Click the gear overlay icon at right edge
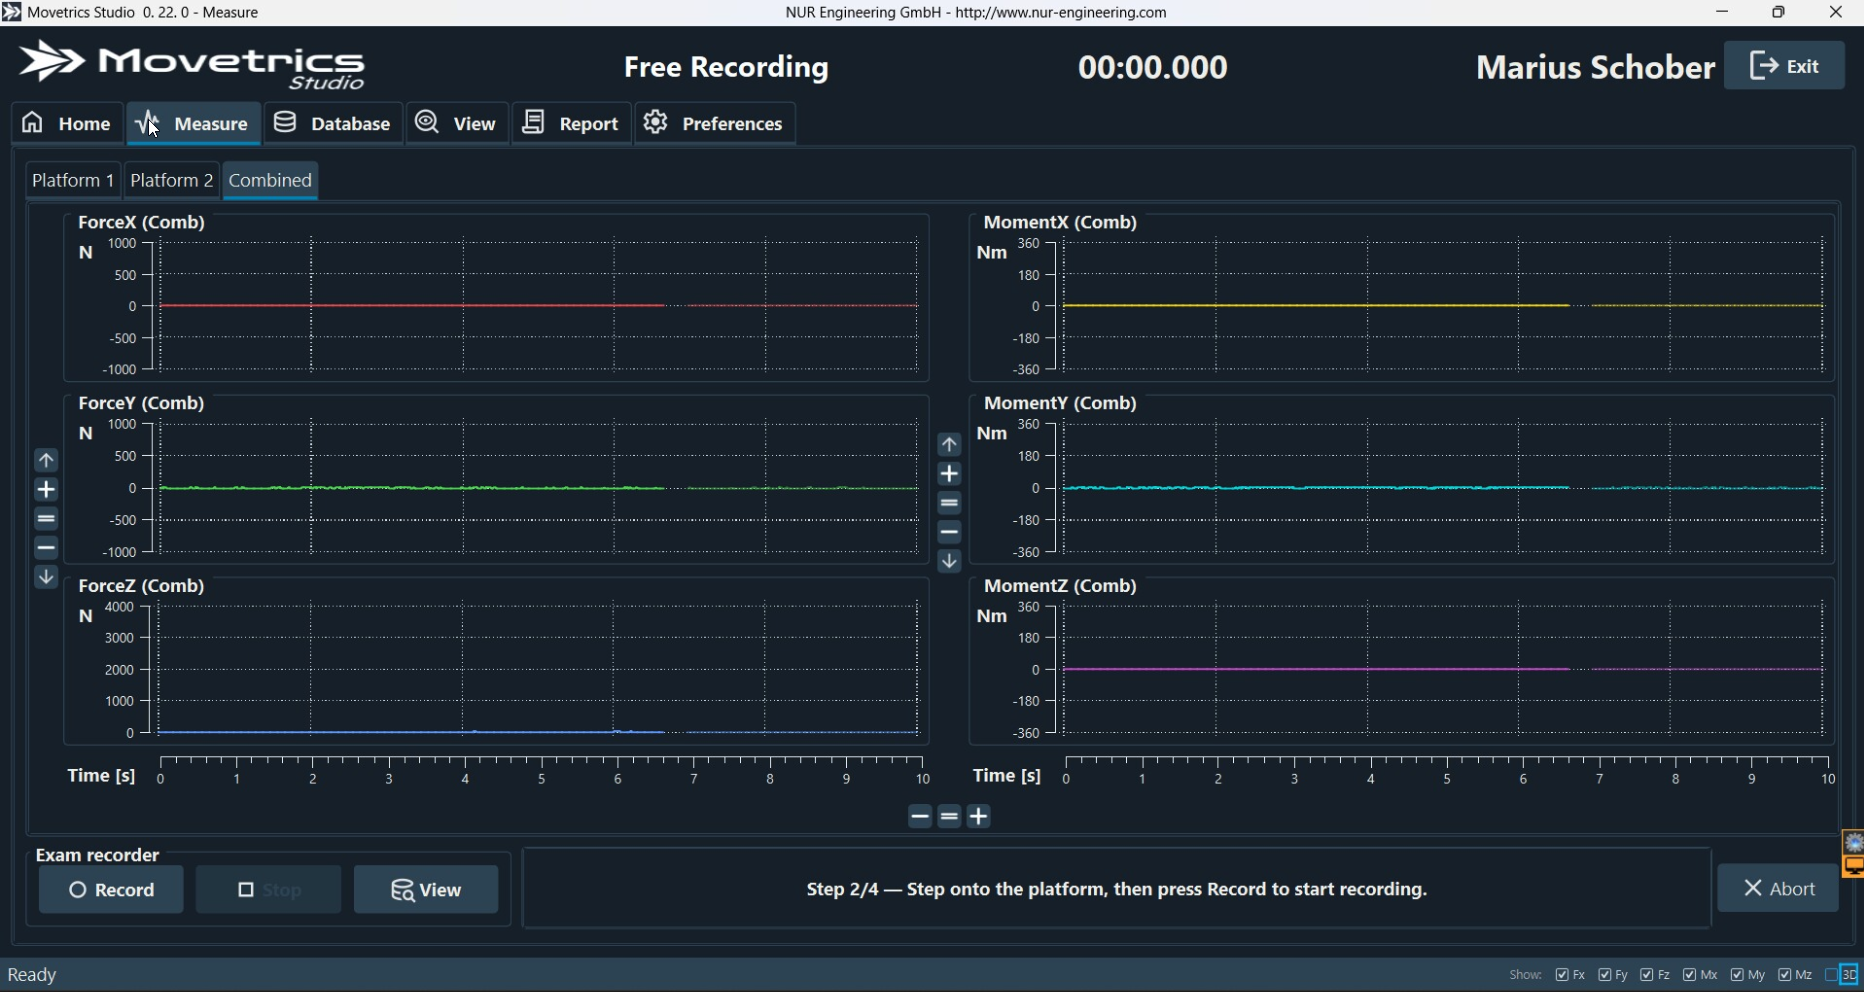Viewport: 1864px width, 992px height. (1854, 843)
